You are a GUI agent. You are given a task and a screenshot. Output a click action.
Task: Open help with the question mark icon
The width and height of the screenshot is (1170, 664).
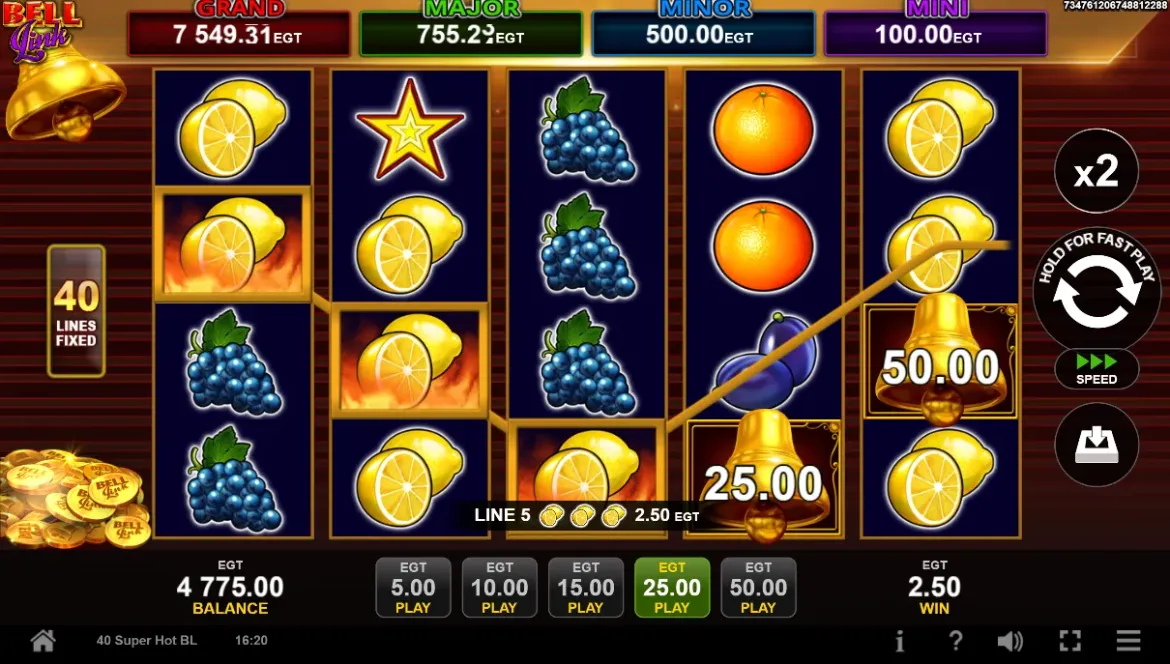click(955, 641)
